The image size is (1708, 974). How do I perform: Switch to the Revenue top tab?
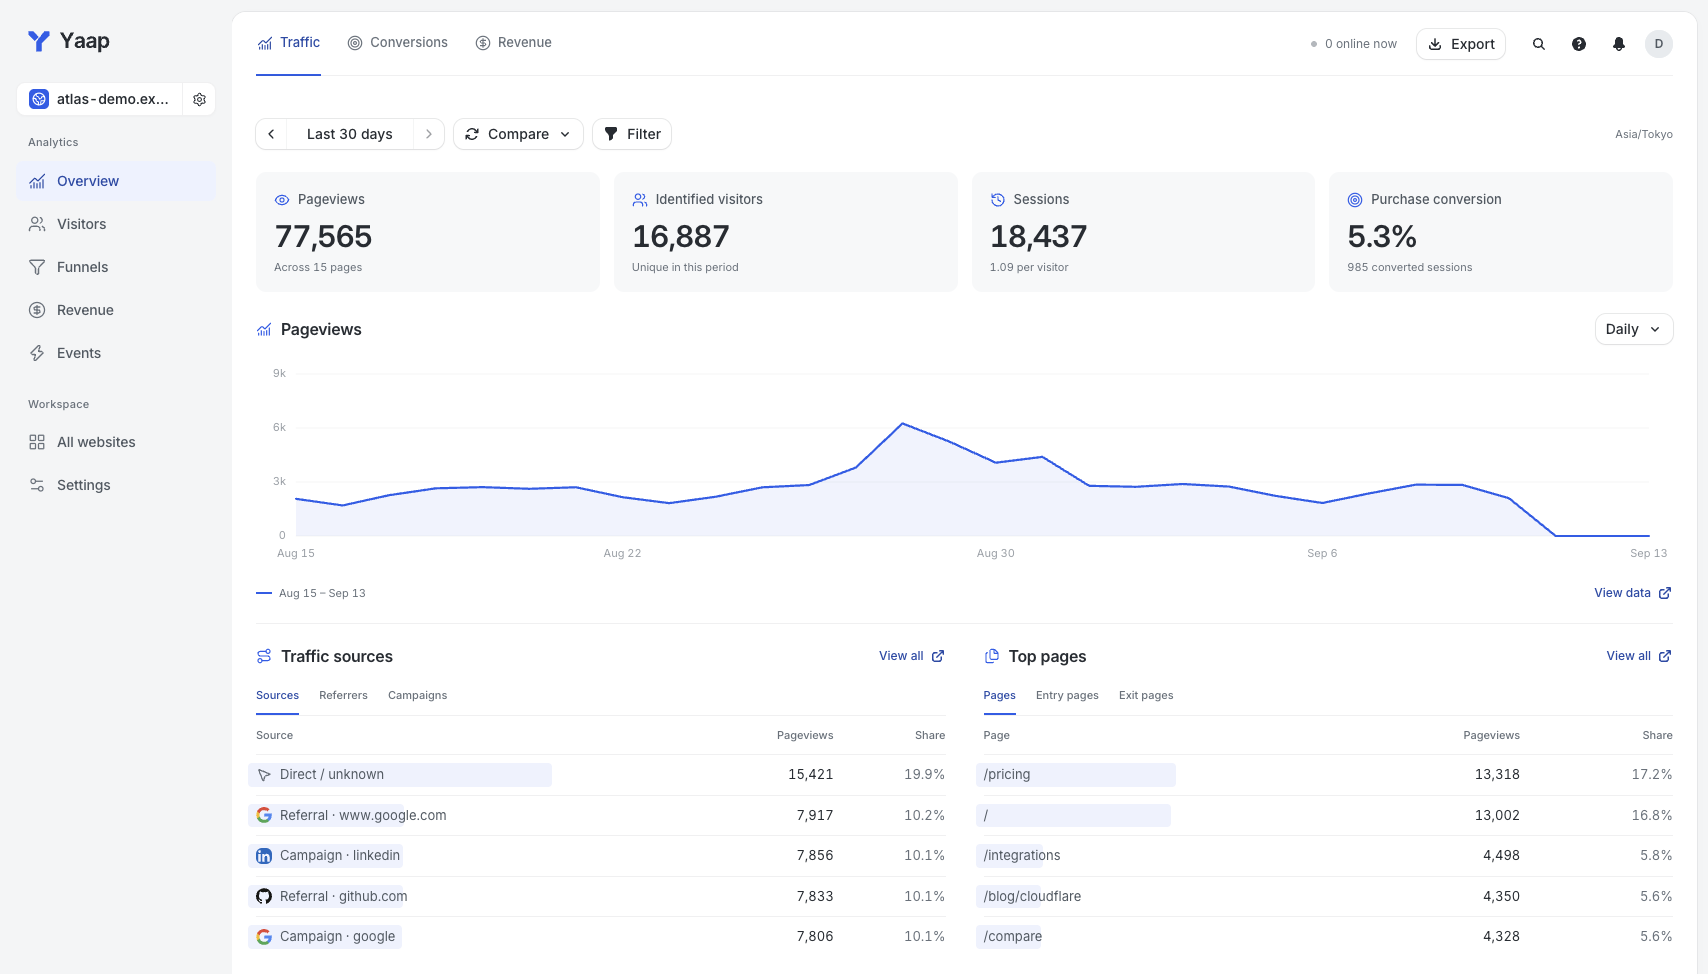coord(514,42)
